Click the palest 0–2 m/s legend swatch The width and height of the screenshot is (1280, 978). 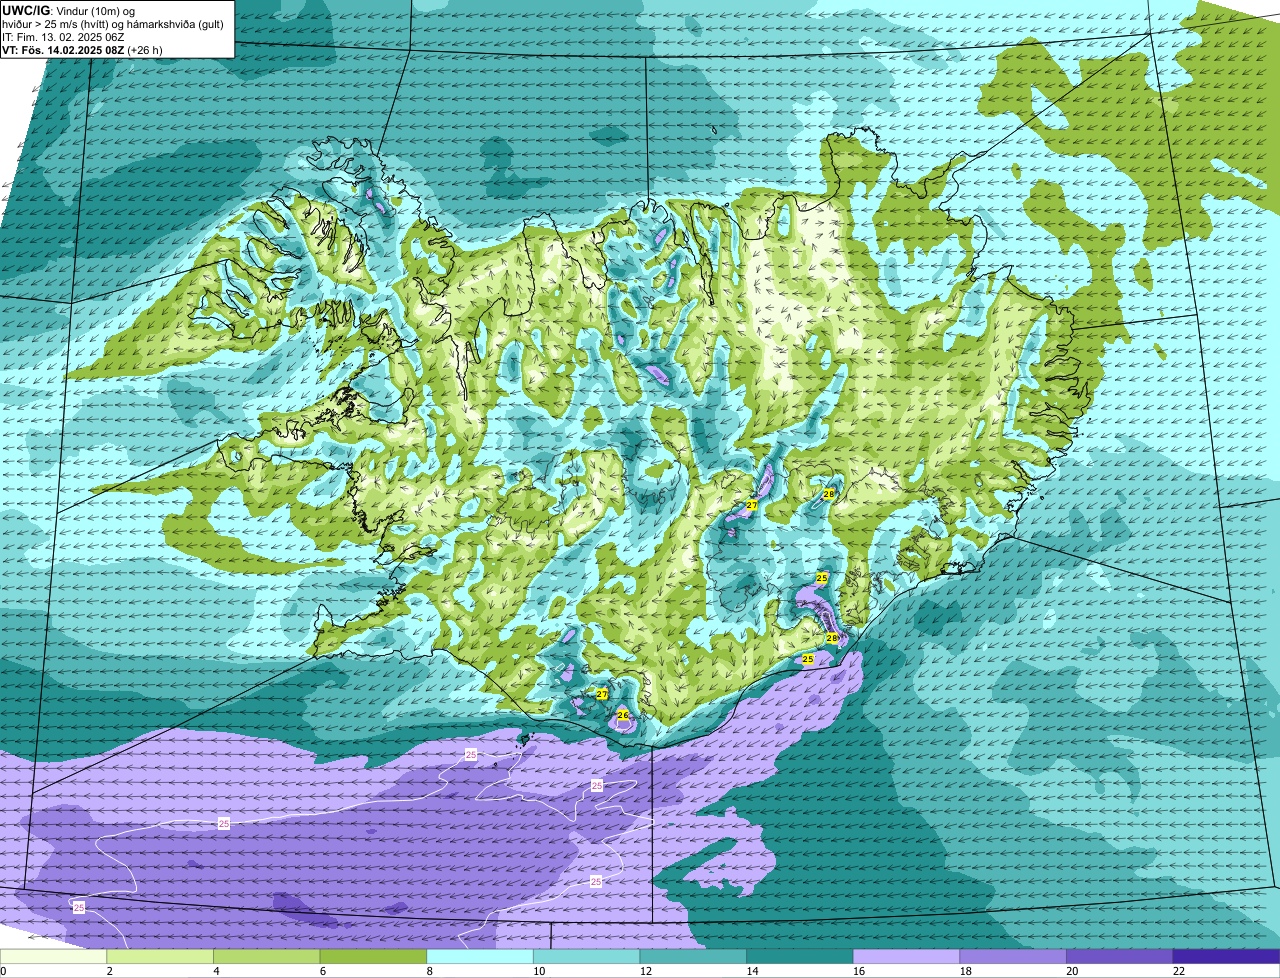click(x=53, y=957)
